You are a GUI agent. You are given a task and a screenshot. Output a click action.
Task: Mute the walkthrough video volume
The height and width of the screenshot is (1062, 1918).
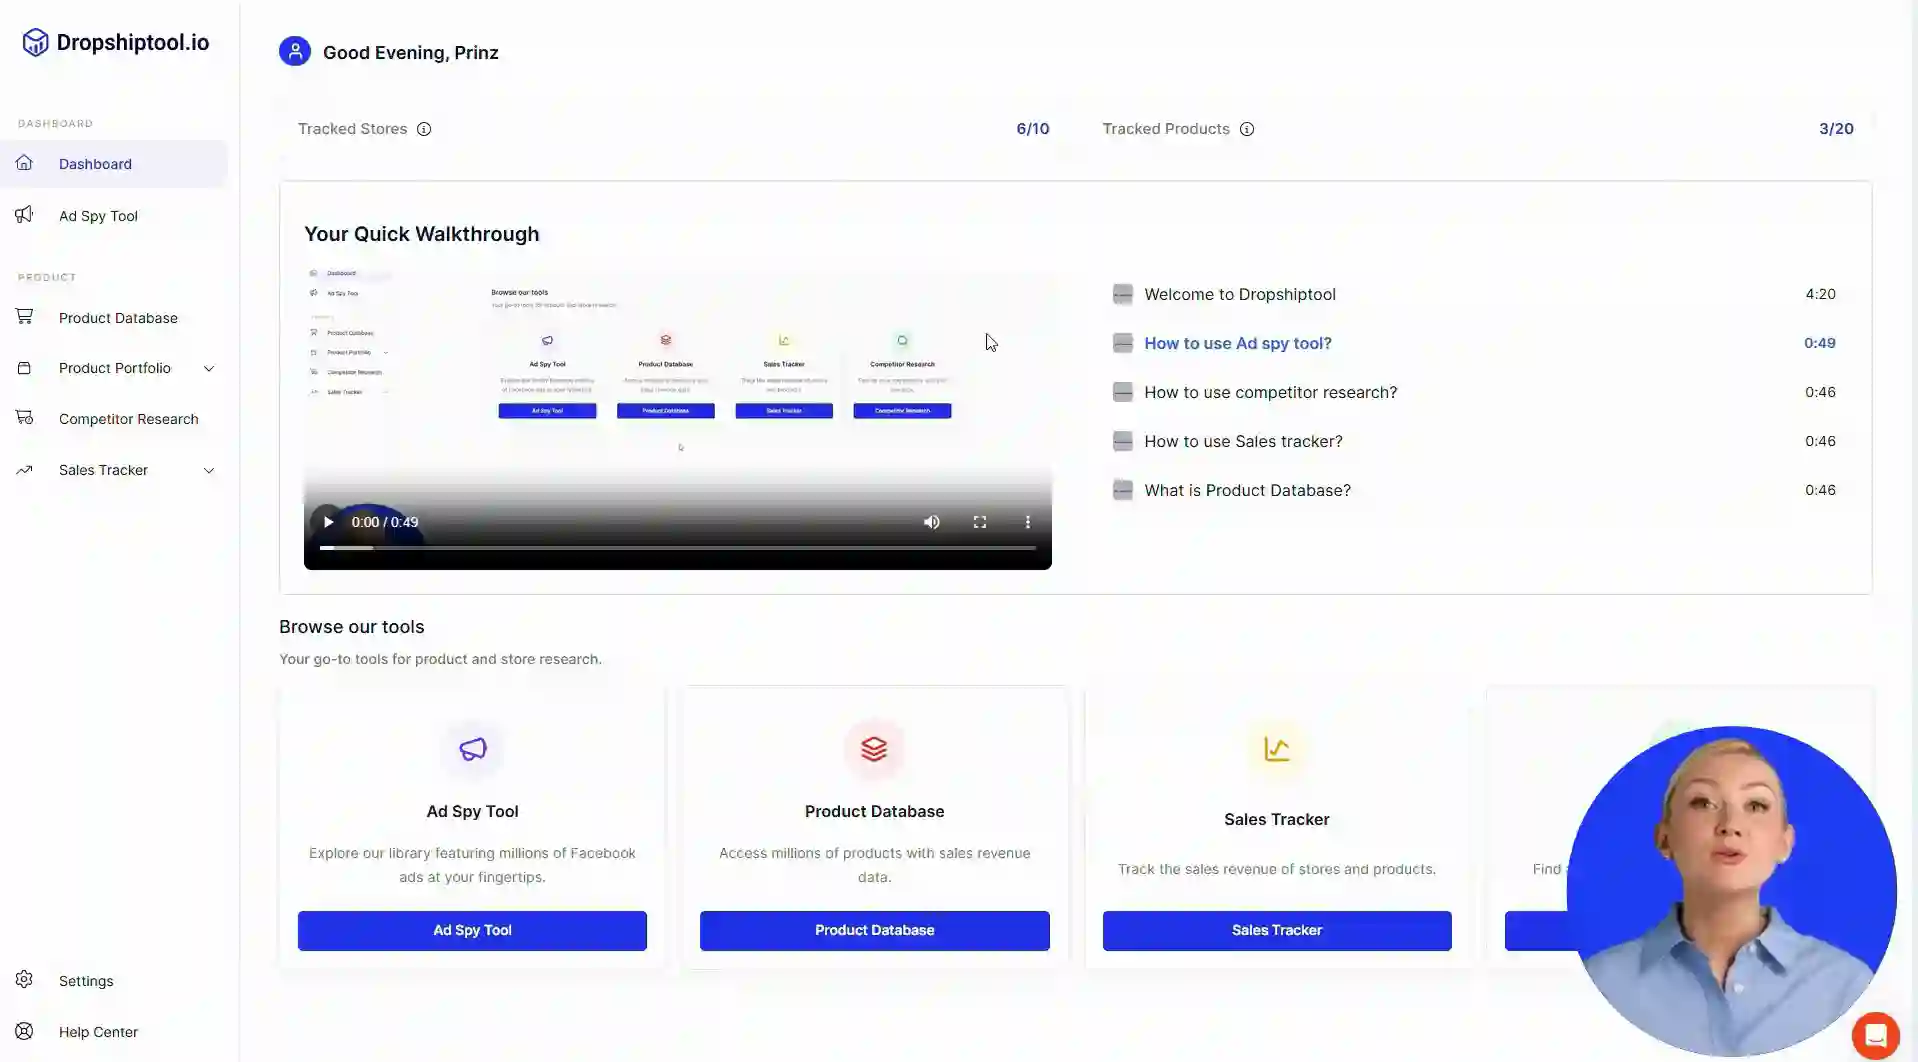pyautogui.click(x=931, y=522)
